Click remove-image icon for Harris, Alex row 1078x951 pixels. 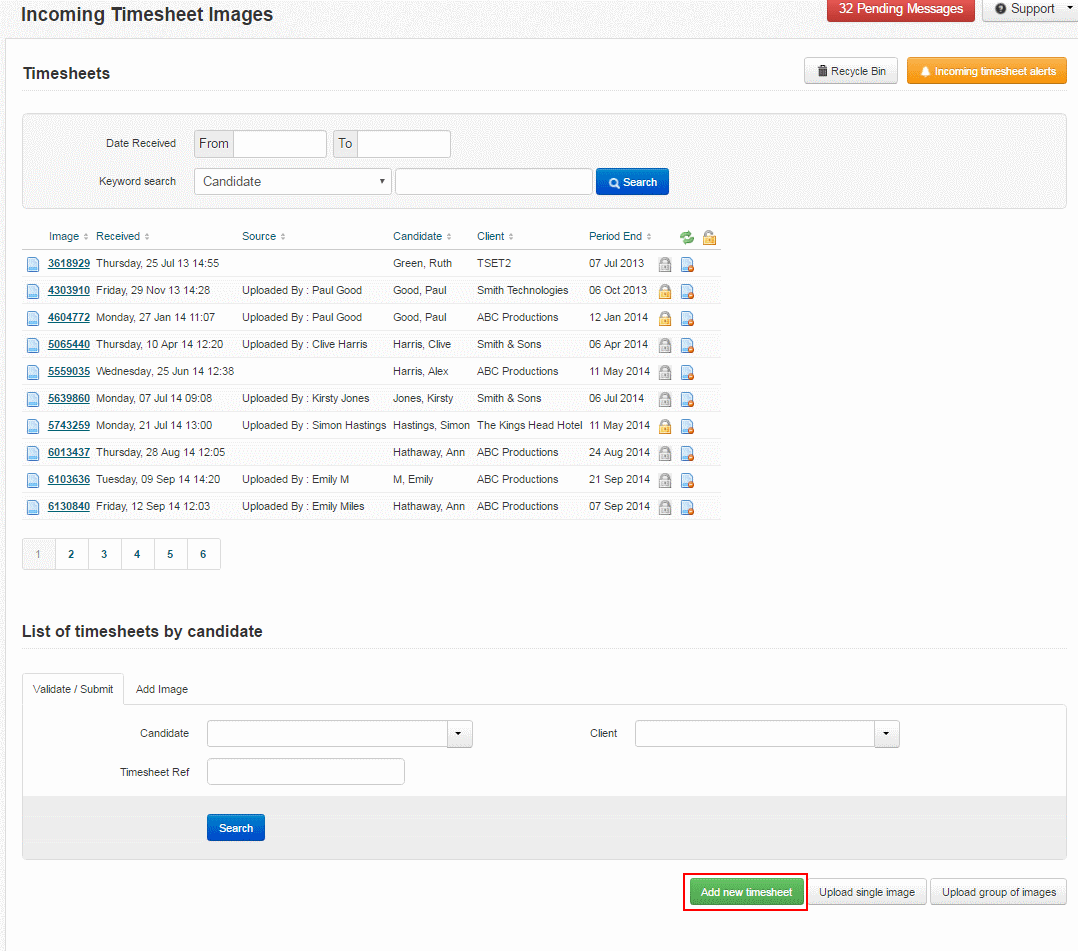687,372
